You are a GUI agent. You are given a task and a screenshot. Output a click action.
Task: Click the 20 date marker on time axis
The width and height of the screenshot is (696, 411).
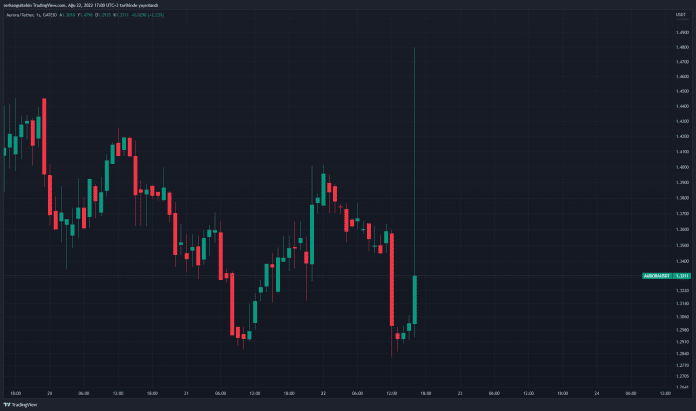click(x=49, y=394)
